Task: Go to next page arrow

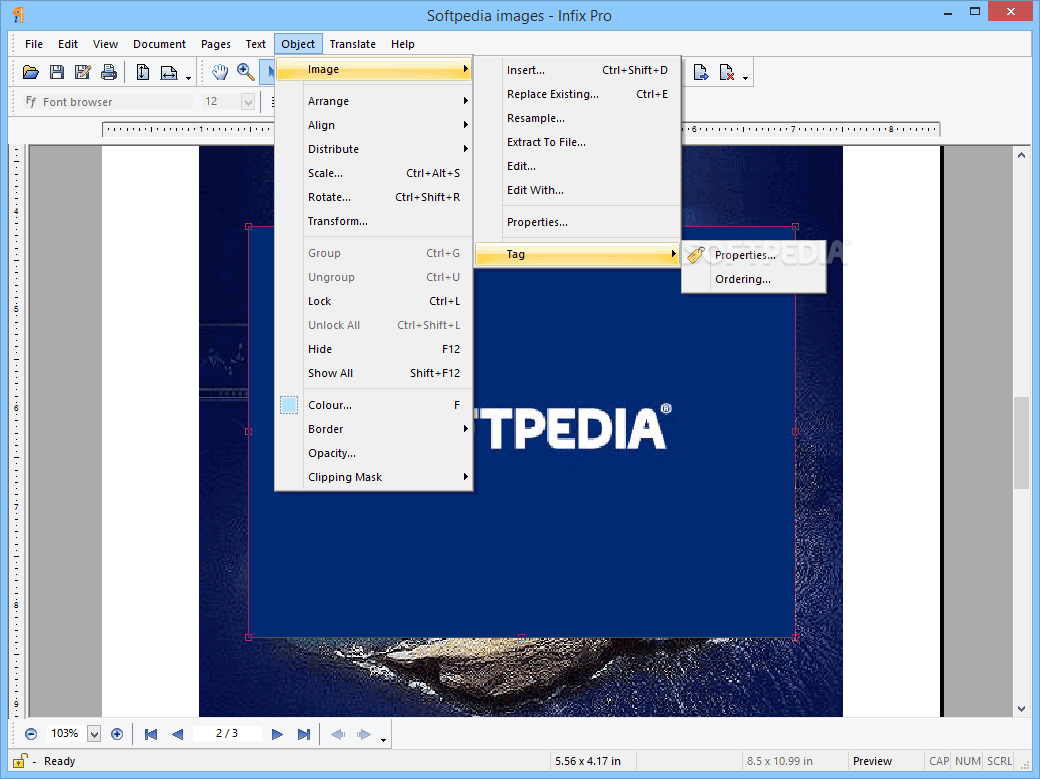Action: tap(277, 734)
